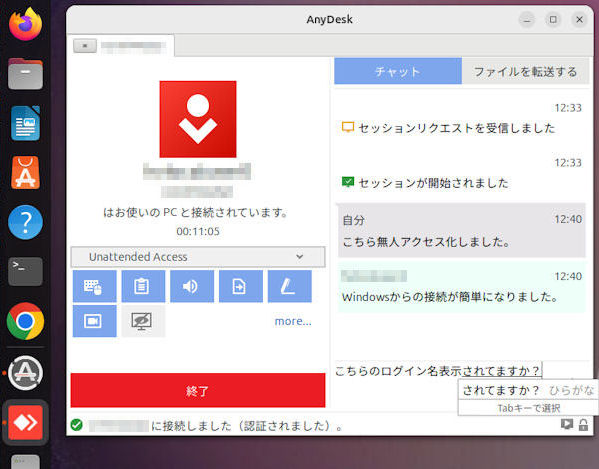
Task: Click セッションが開始されました message
Action: tap(434, 183)
